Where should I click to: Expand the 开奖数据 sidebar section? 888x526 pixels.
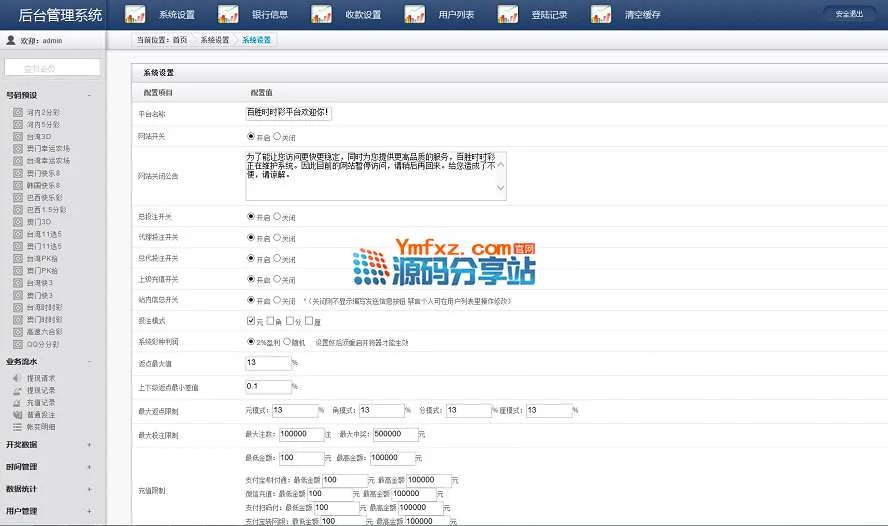[88, 444]
